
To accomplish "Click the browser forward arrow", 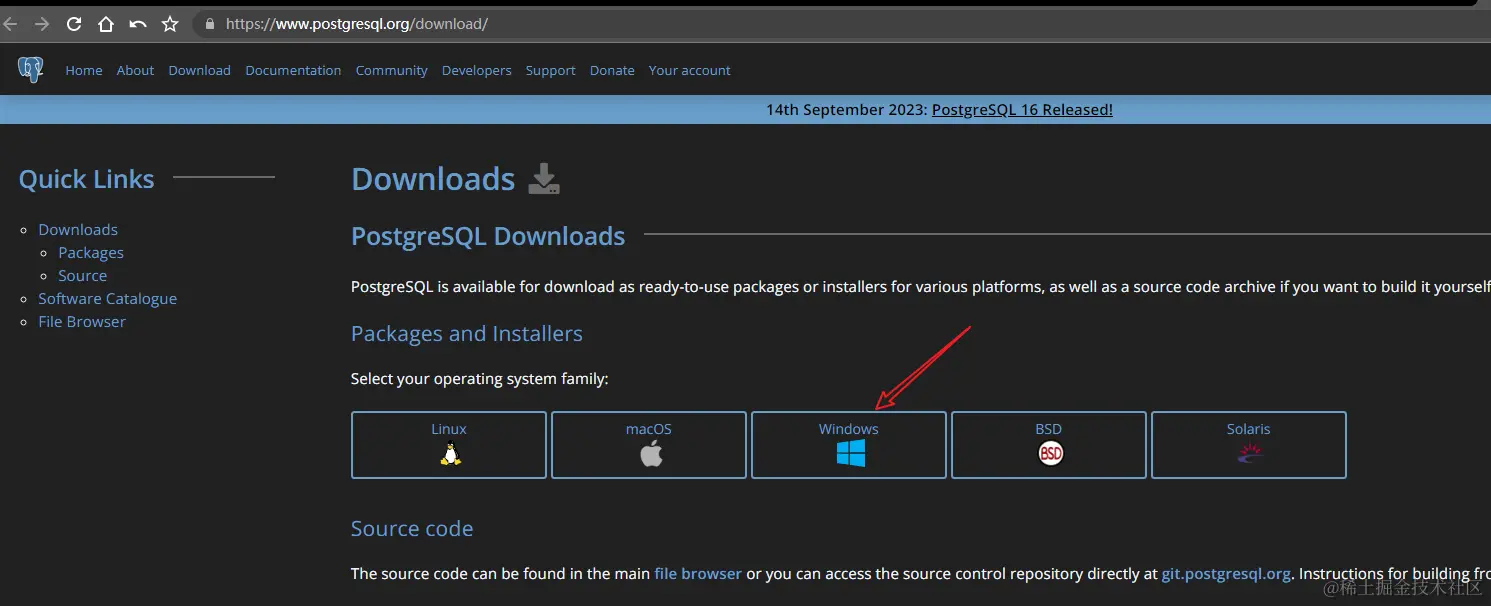I will (x=42, y=24).
